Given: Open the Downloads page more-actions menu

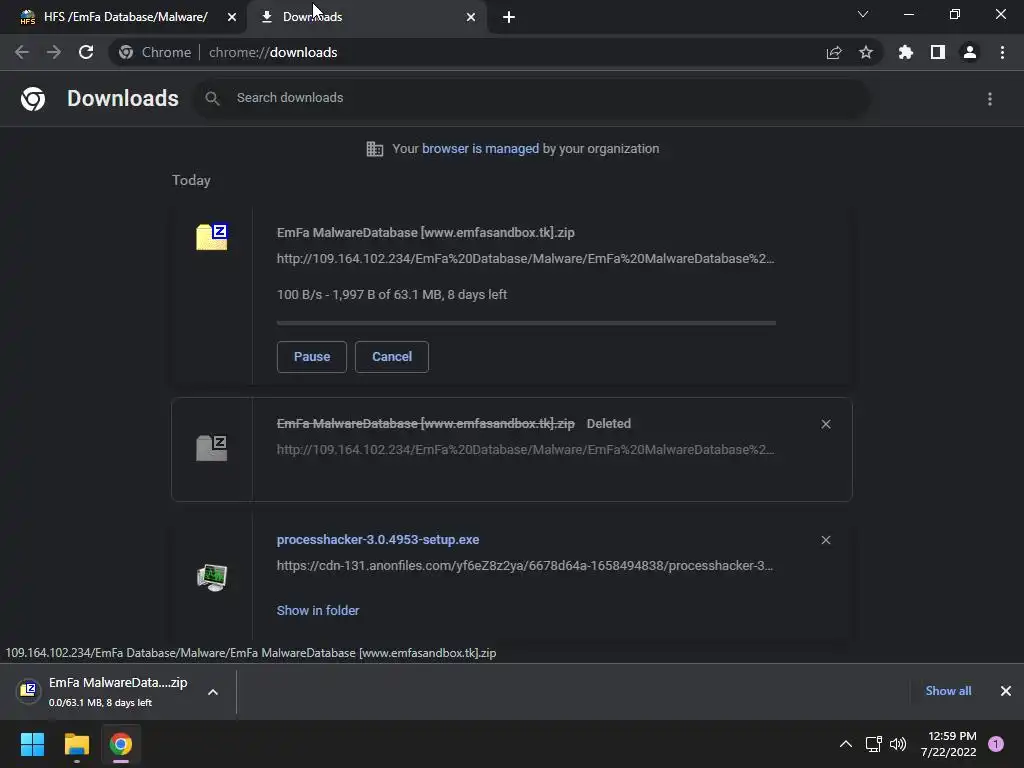Looking at the screenshot, I should click(990, 99).
